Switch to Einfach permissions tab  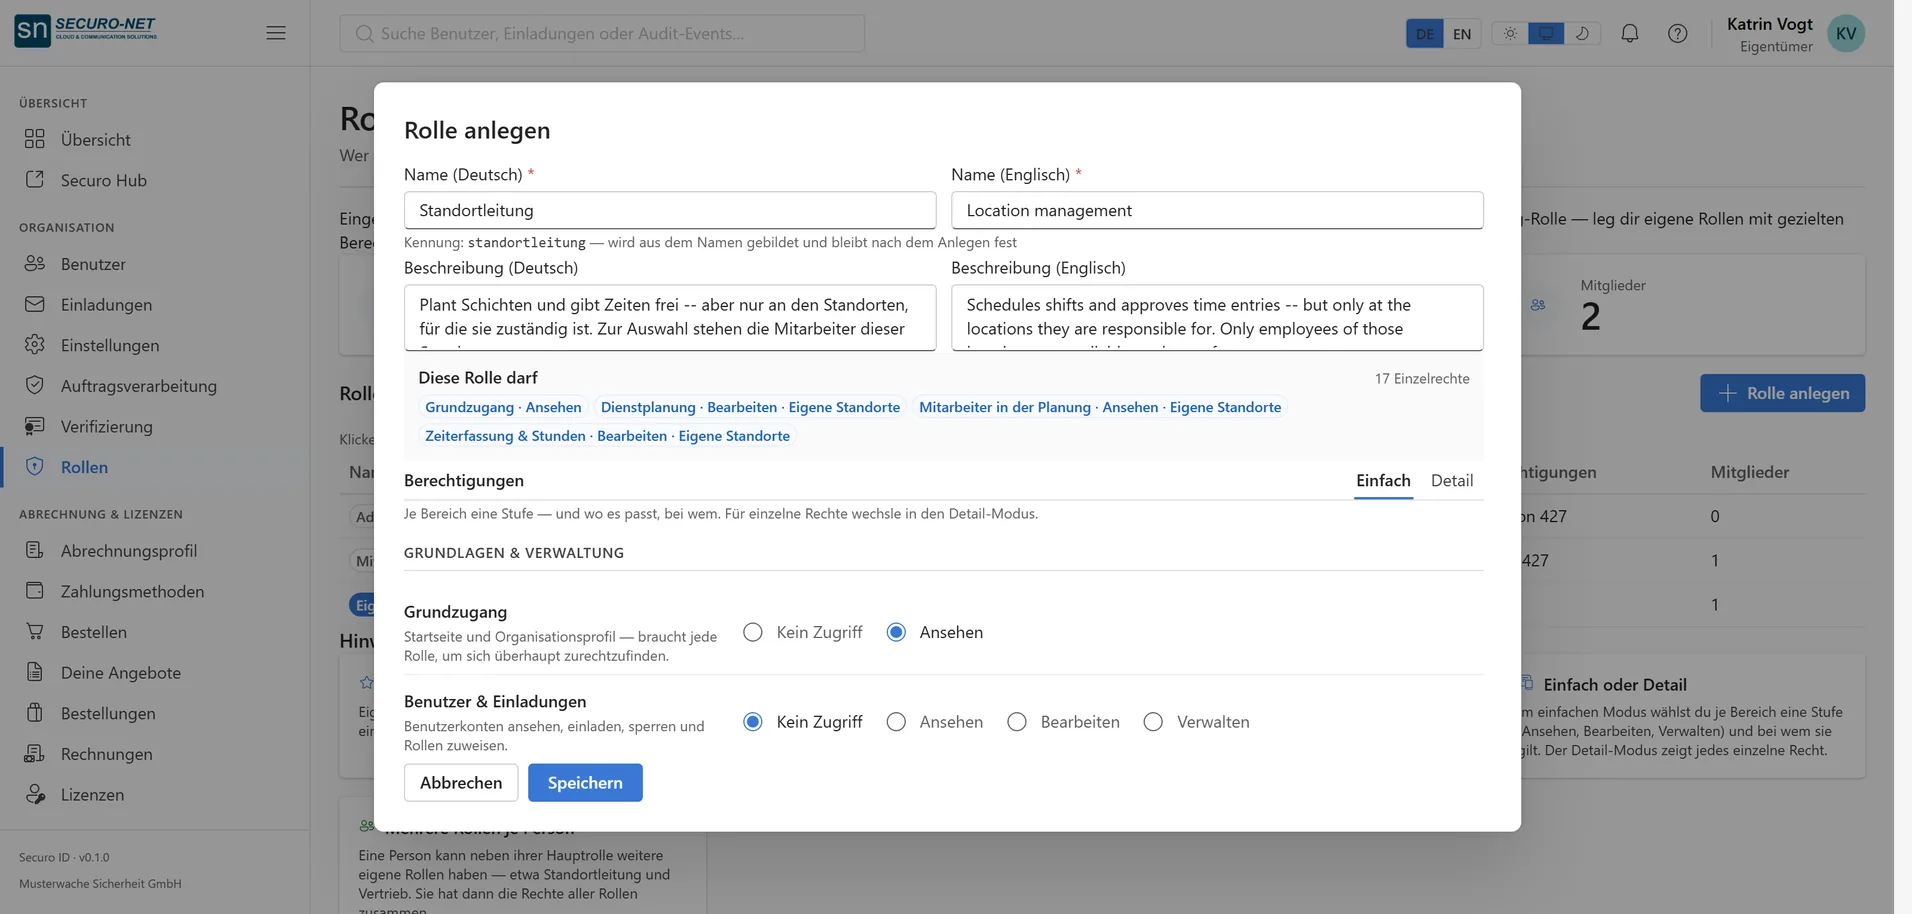click(x=1383, y=481)
